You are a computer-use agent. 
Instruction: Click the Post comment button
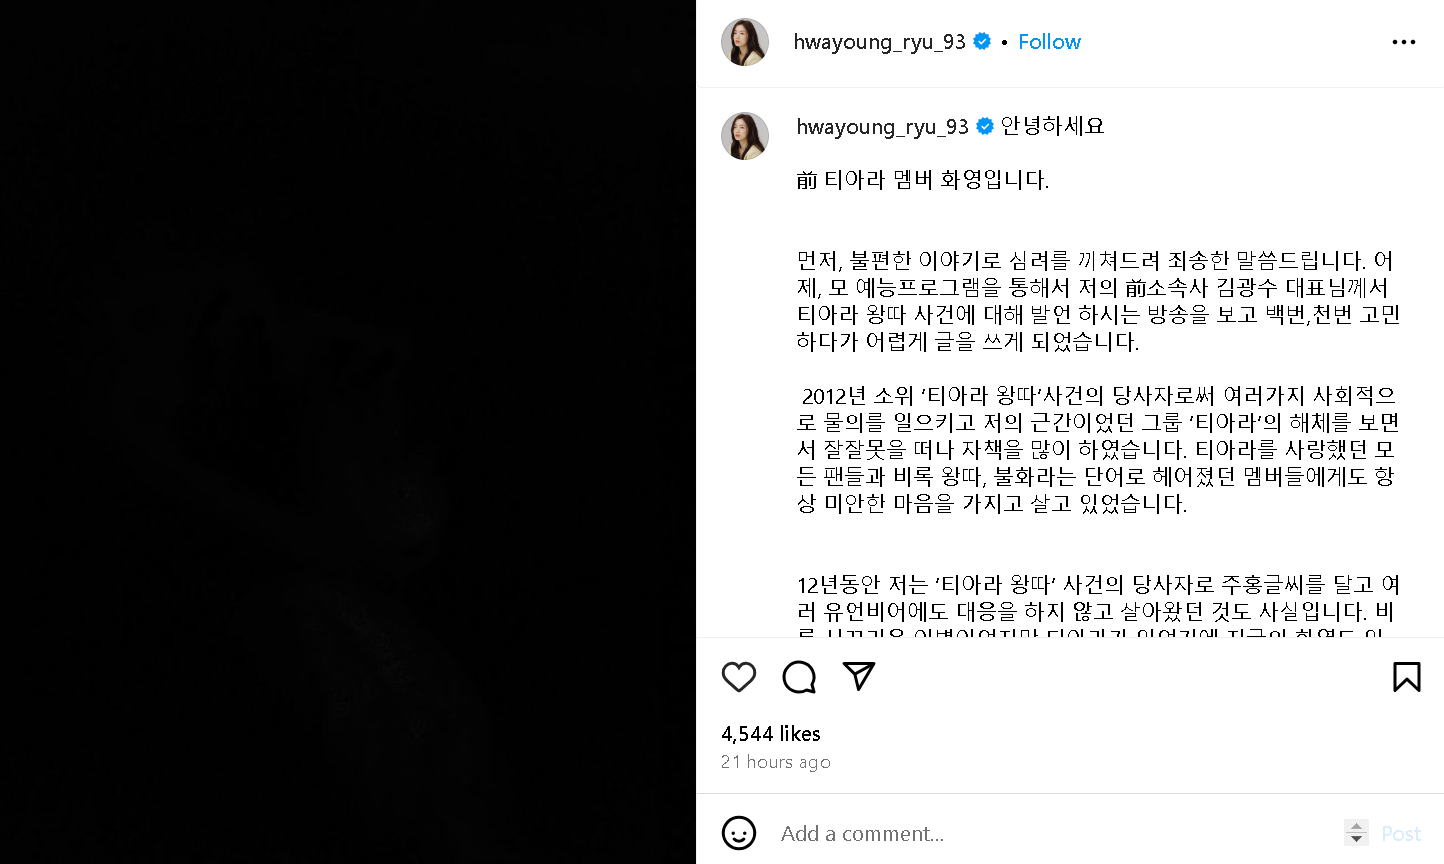(1401, 833)
